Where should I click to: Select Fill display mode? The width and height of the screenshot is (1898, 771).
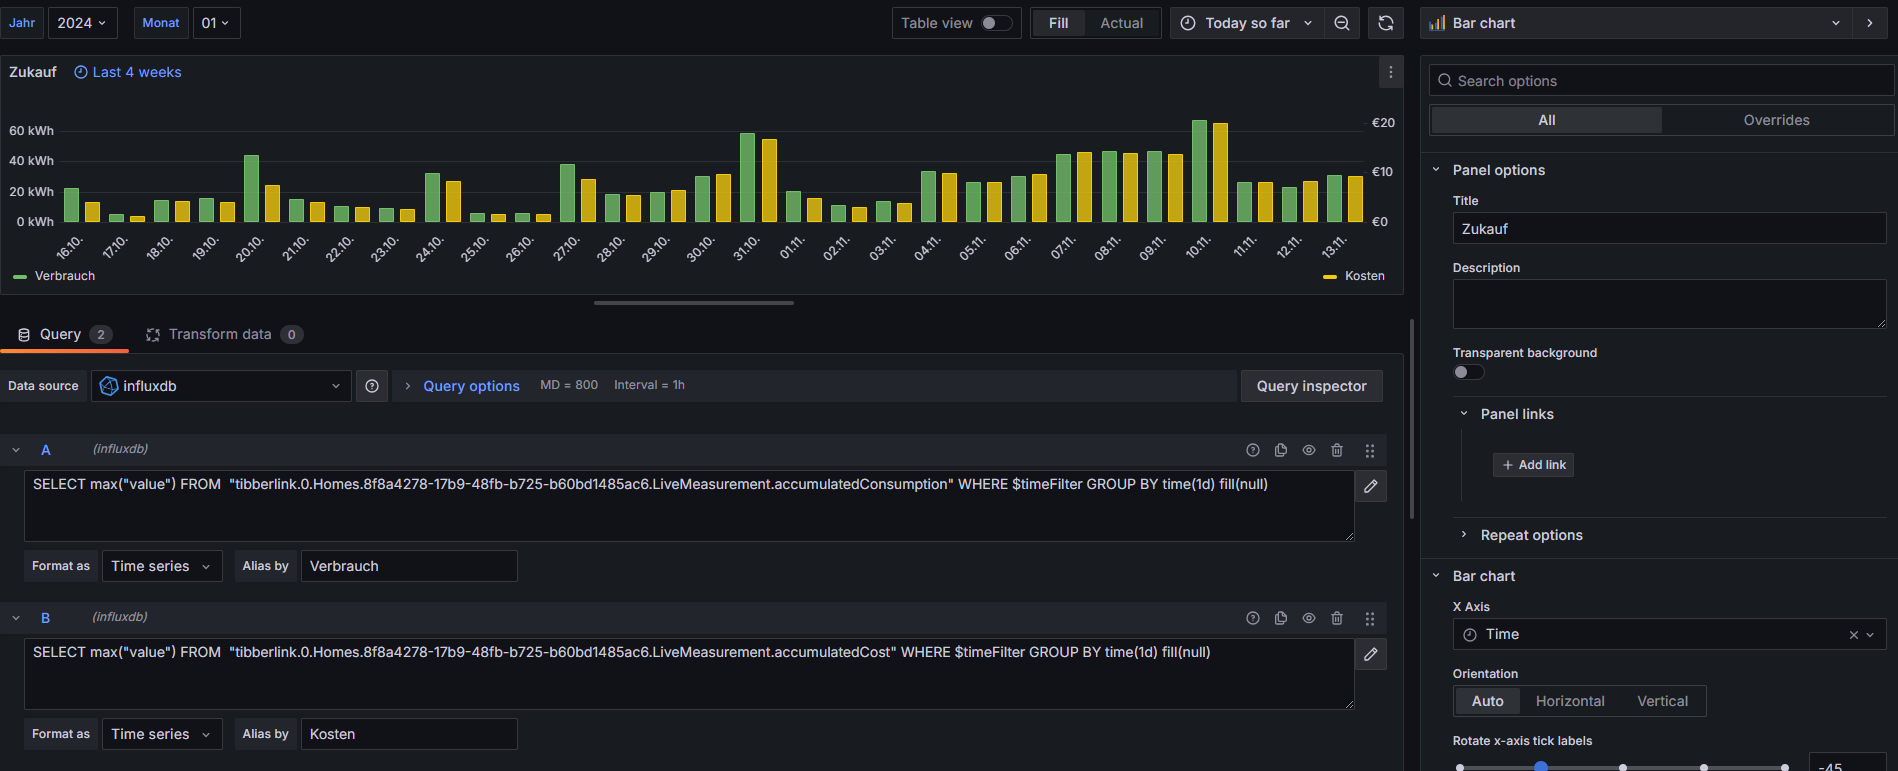(1058, 23)
